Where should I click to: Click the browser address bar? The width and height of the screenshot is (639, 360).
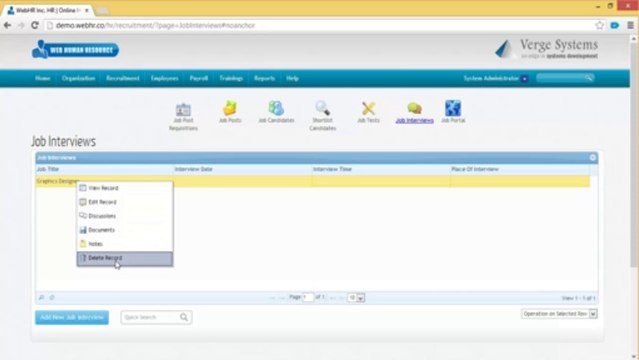[x=318, y=25]
